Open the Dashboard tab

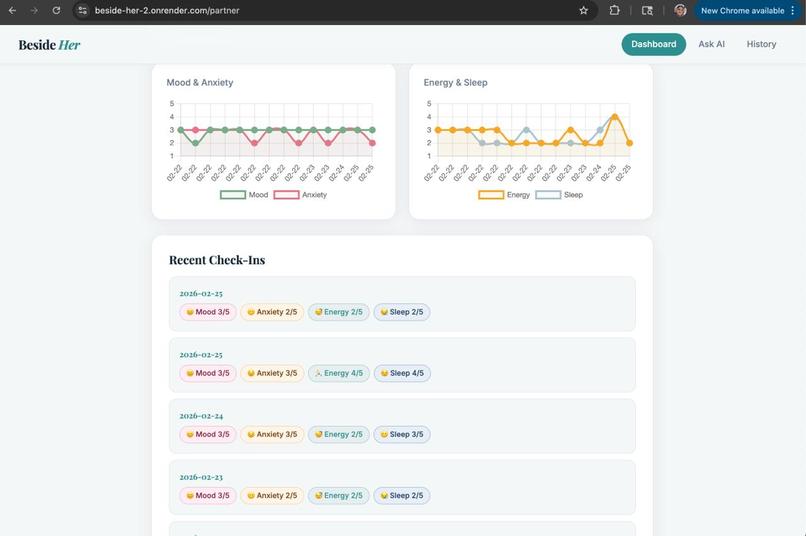tap(653, 44)
